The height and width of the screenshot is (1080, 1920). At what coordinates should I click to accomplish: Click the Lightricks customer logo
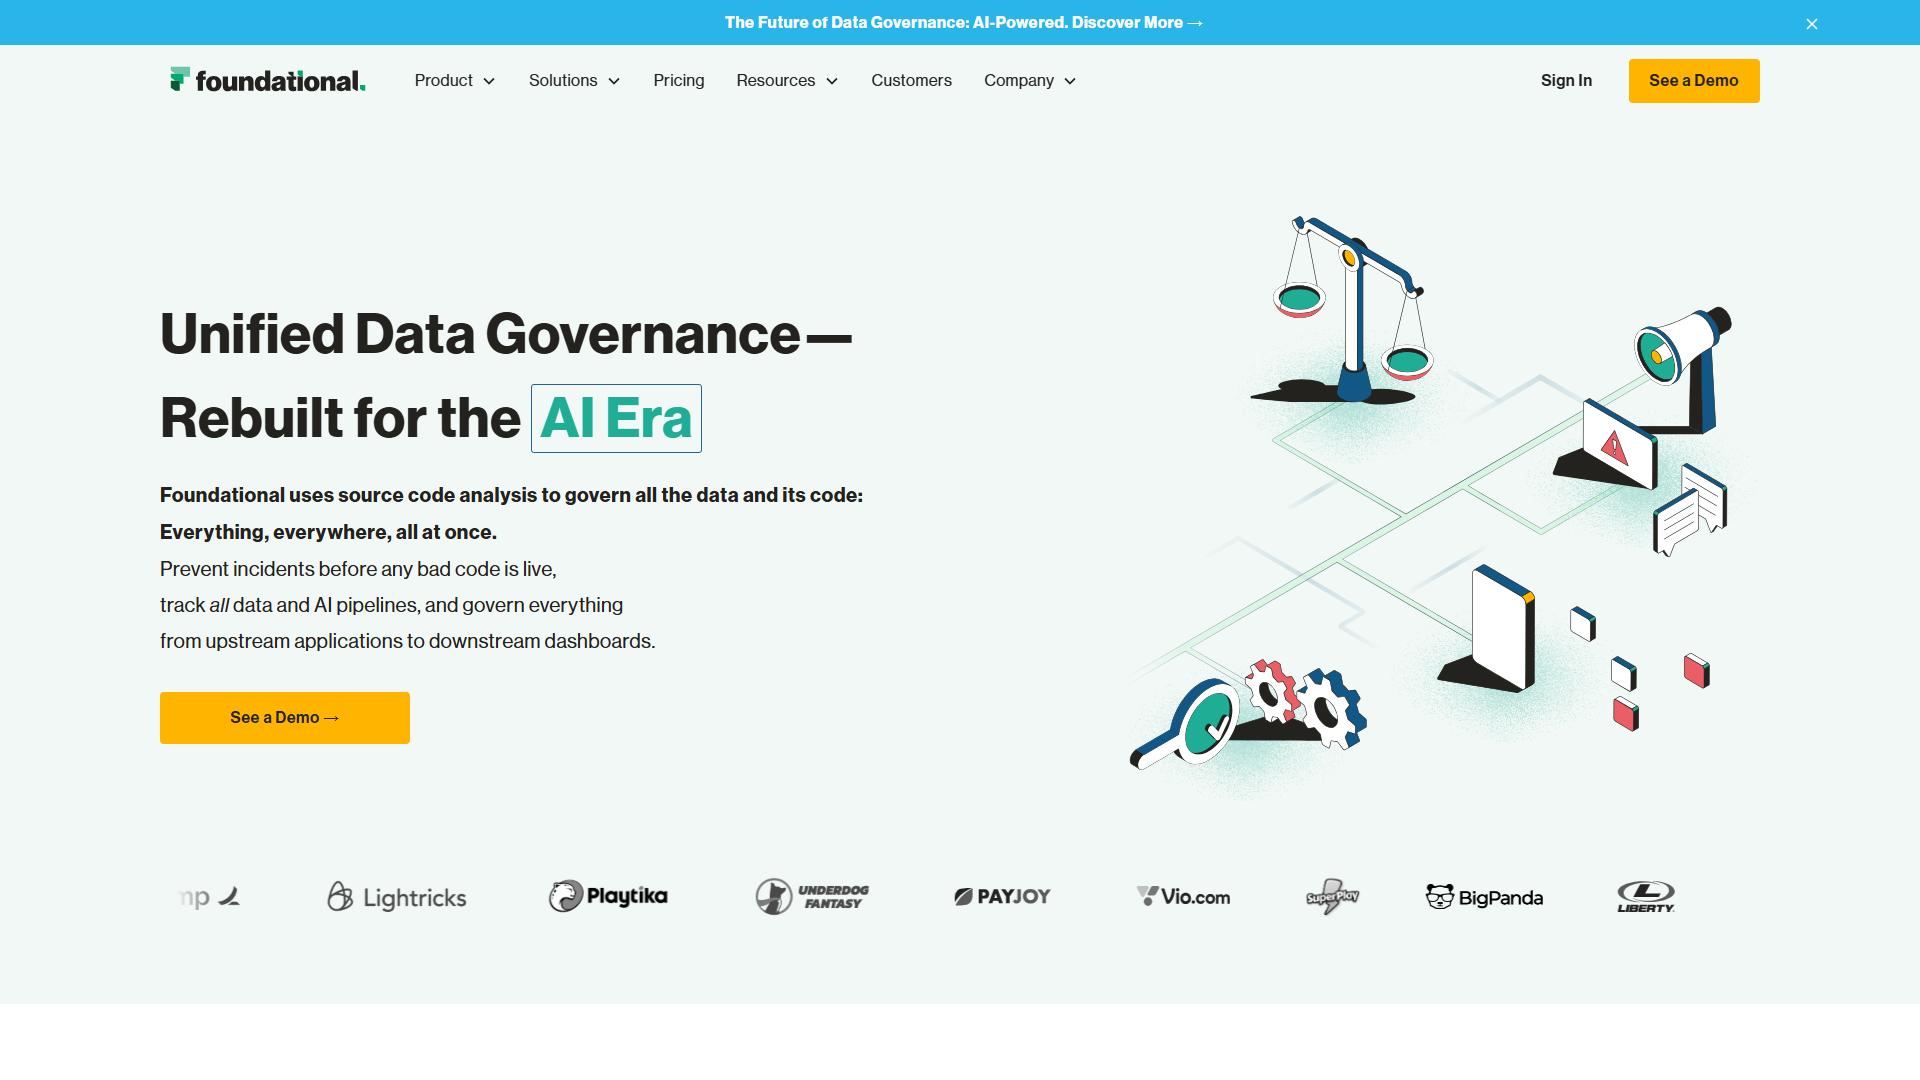tap(397, 897)
